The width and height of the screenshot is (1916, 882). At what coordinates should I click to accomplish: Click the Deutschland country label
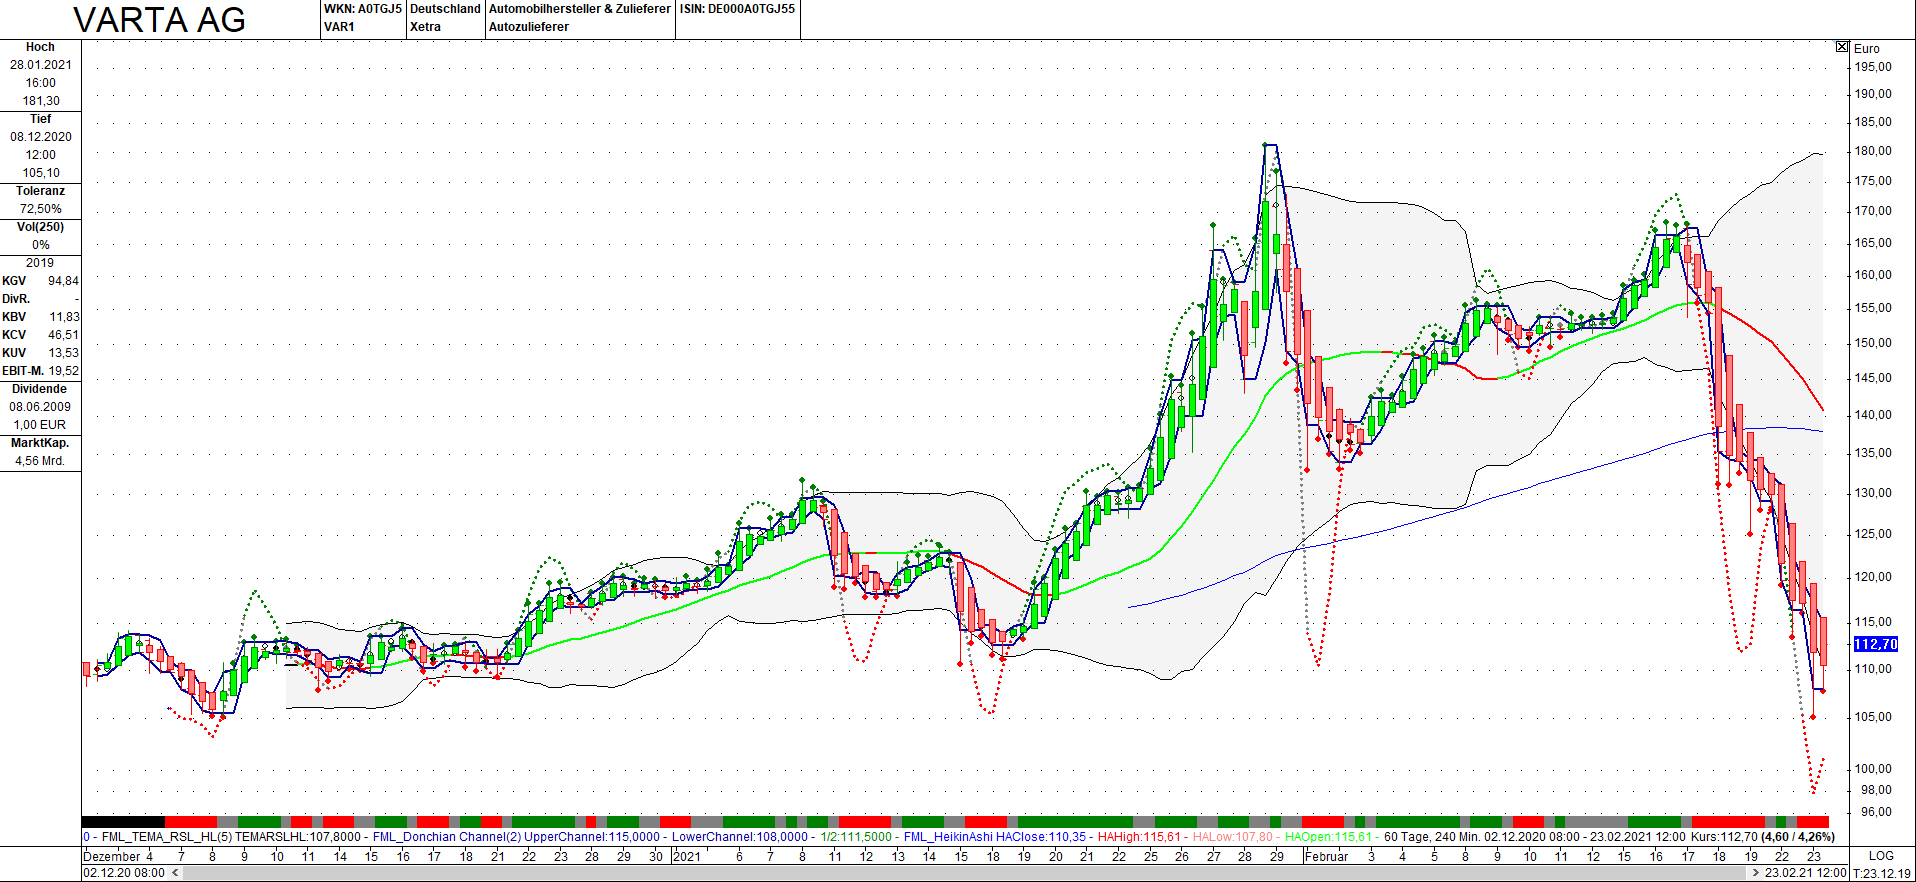tap(445, 9)
